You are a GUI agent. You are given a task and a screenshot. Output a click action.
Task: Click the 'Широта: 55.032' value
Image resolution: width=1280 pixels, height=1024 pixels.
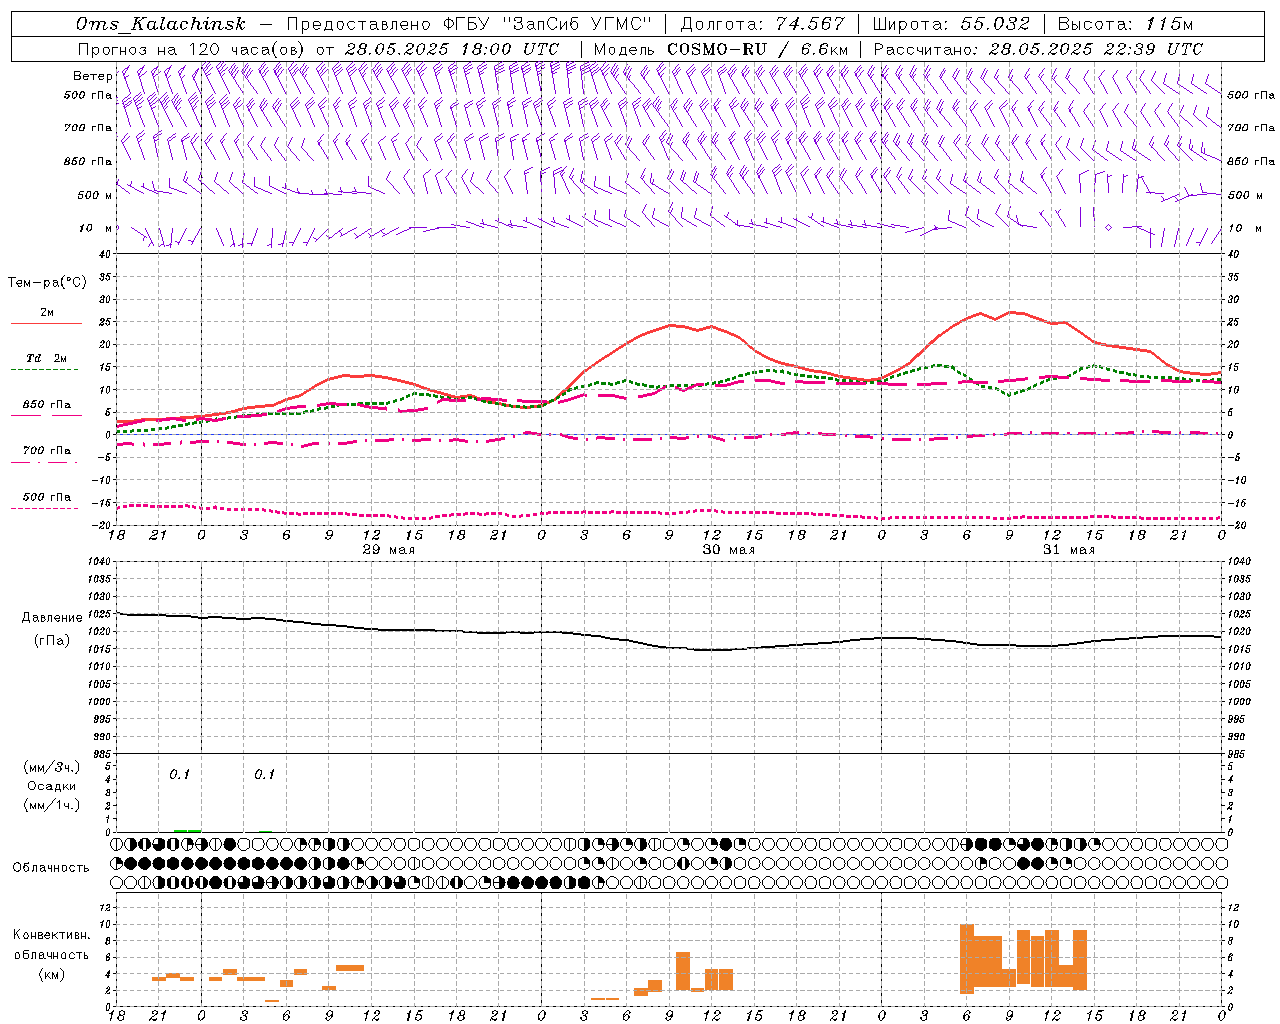pyautogui.click(x=952, y=24)
